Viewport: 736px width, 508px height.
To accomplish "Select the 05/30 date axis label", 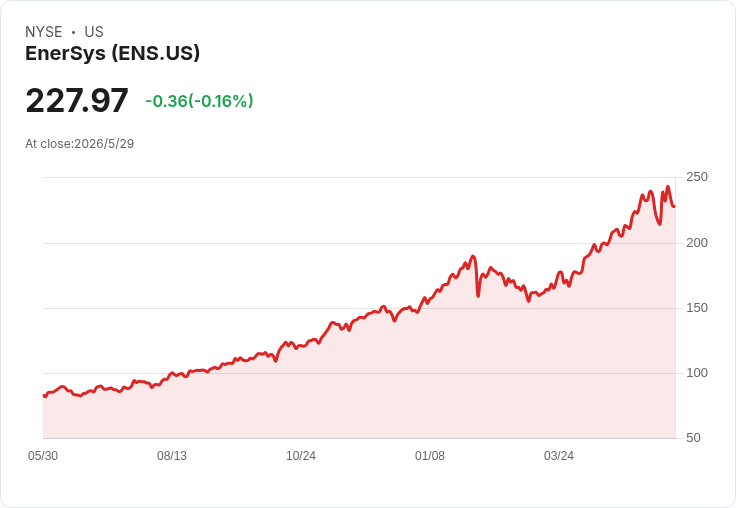I will click(x=43, y=455).
